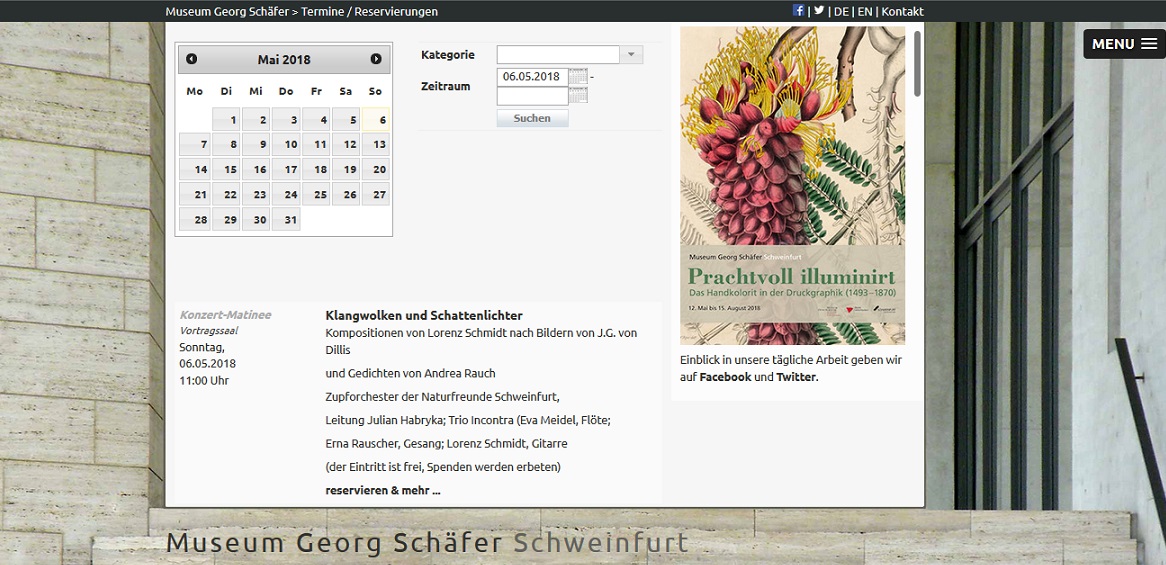This screenshot has height=565, width=1166.
Task: Select May 23 in calendar
Action: pyautogui.click(x=256, y=194)
